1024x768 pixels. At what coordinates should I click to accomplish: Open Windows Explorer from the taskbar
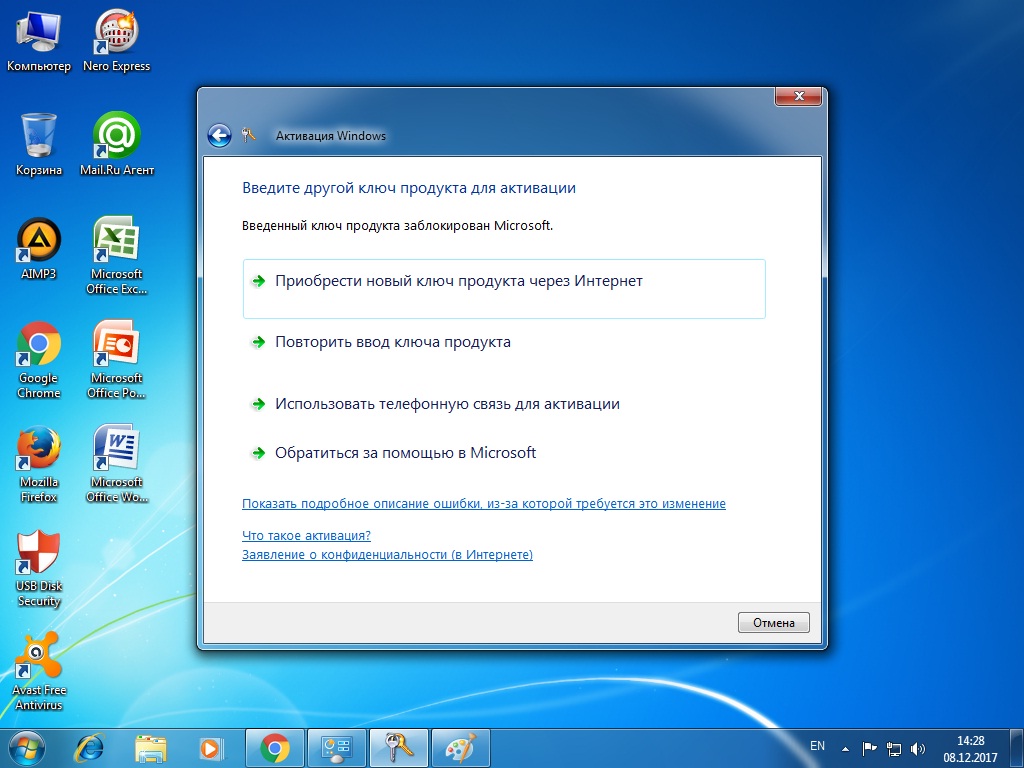150,748
